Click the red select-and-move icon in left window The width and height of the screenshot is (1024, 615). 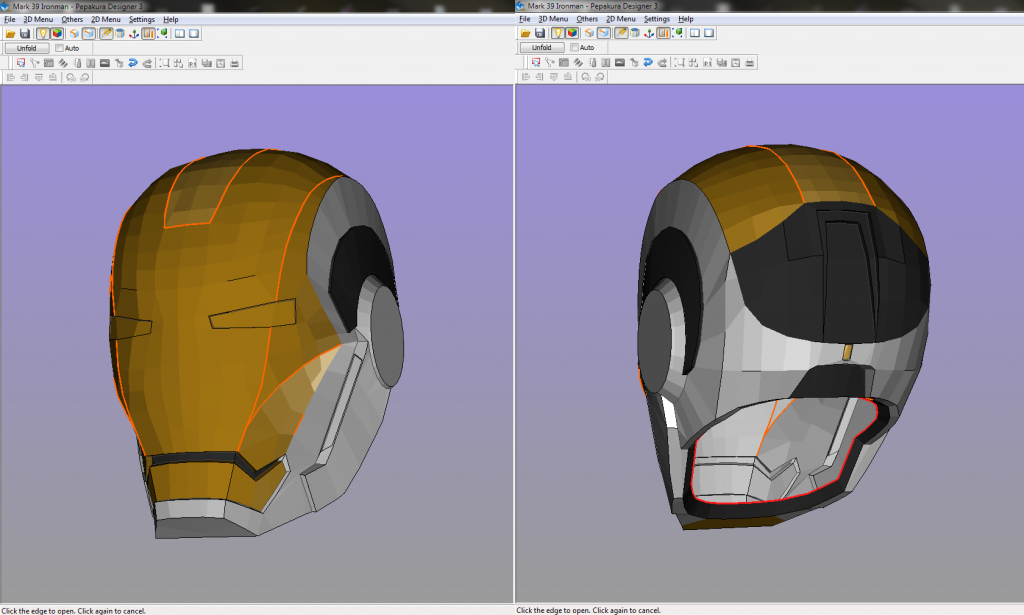pyautogui.click(x=20, y=63)
